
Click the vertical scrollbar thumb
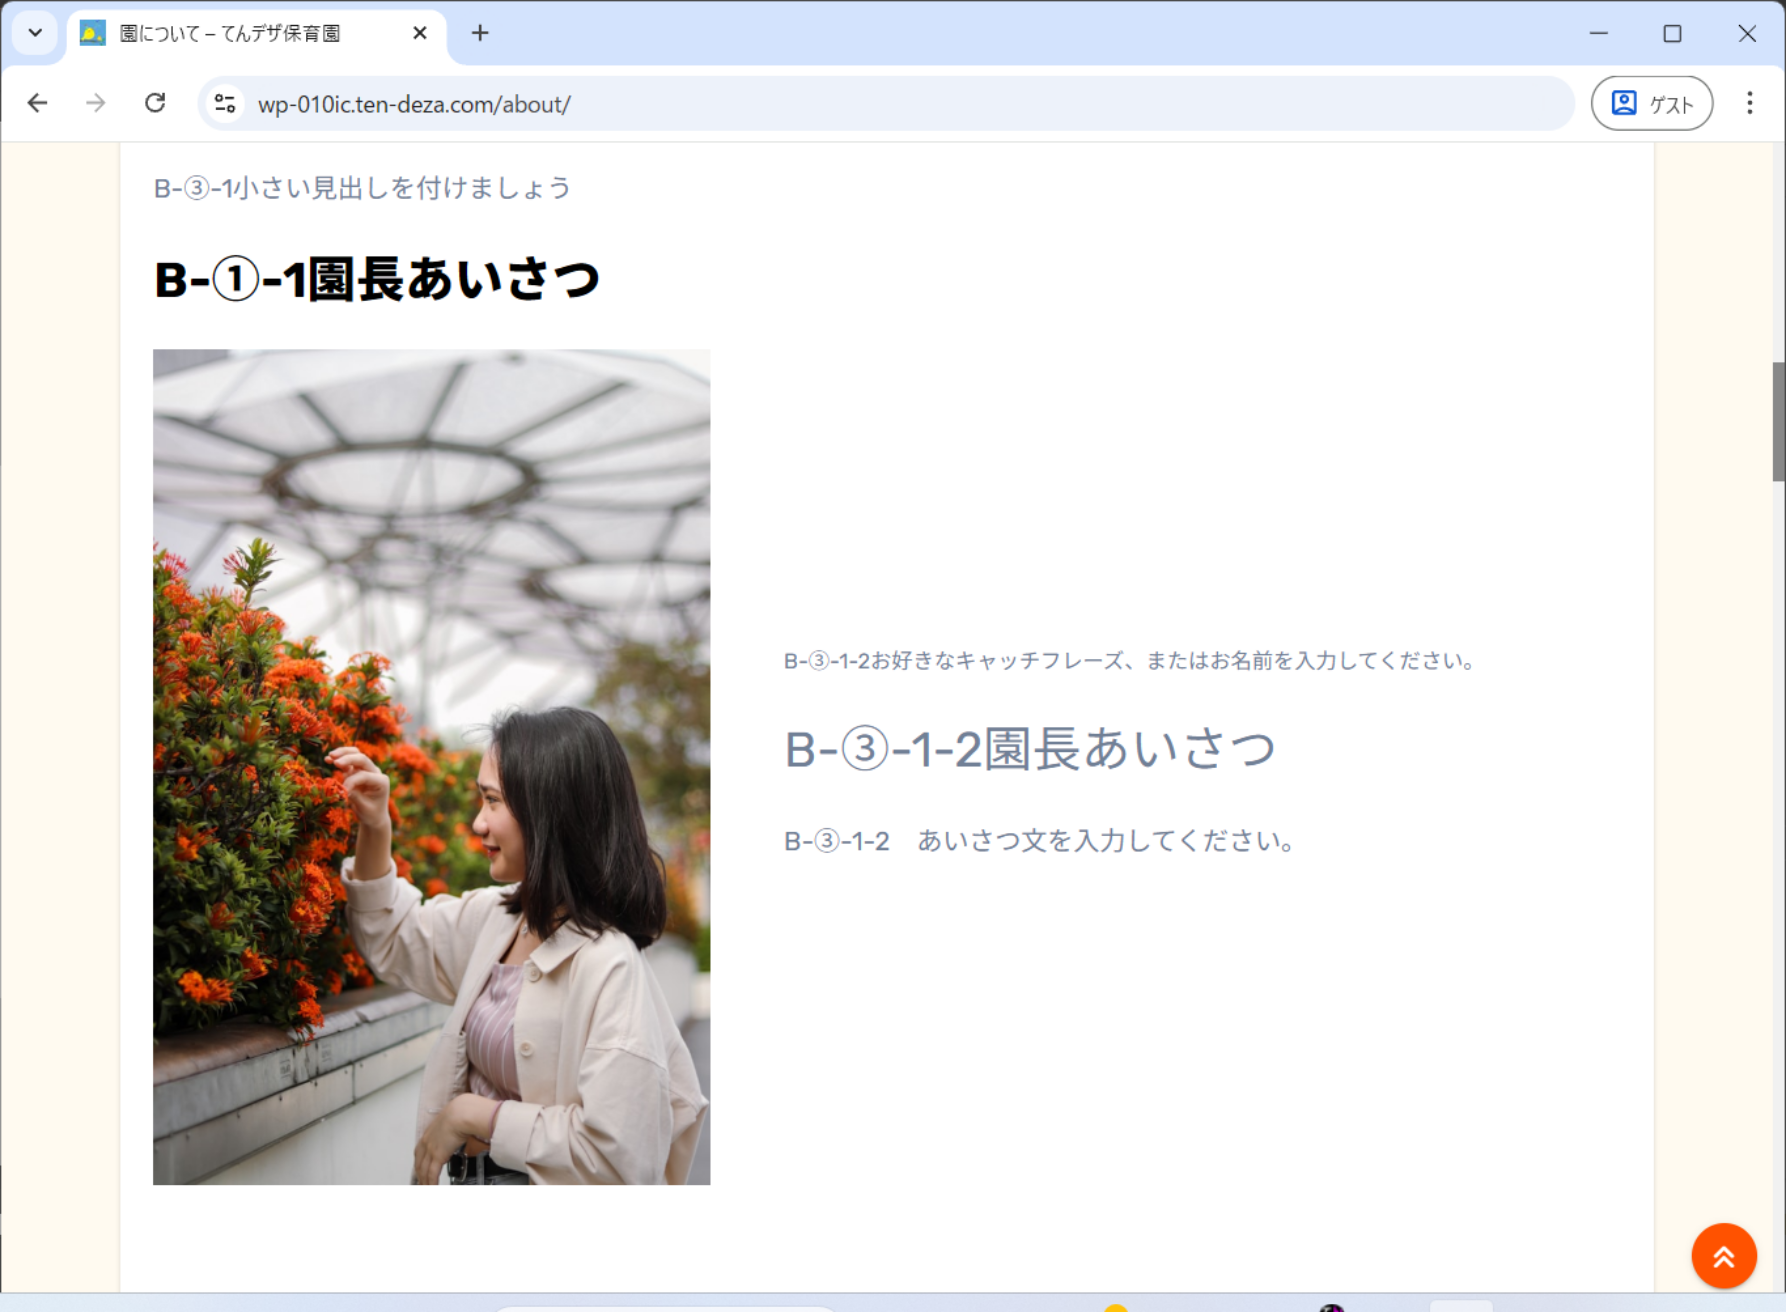coord(1778,420)
